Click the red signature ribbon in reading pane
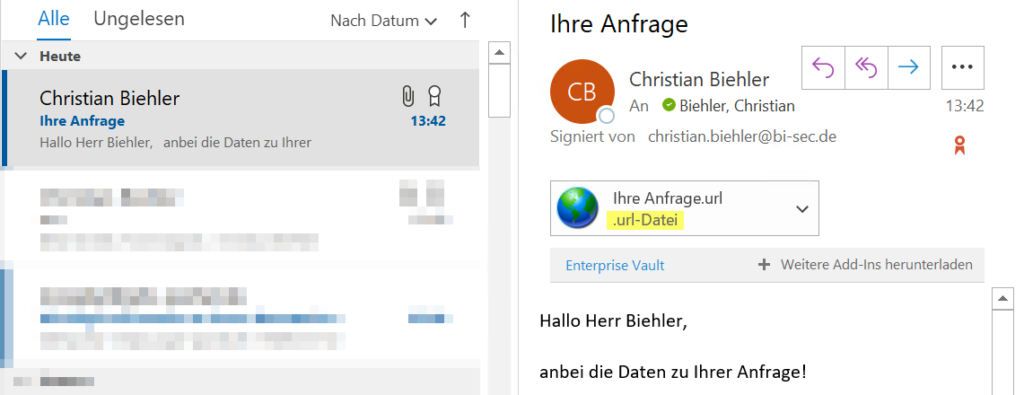 point(959,145)
